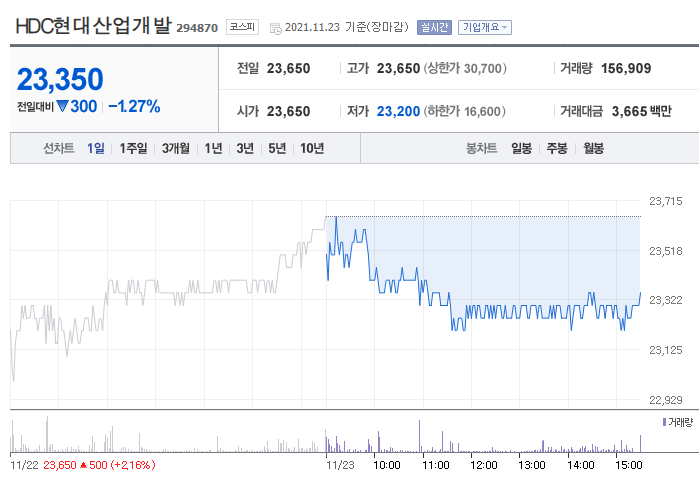This screenshot has height=488, width=699.
Task: Select the 1년 line chart tab
Action: click(x=213, y=148)
